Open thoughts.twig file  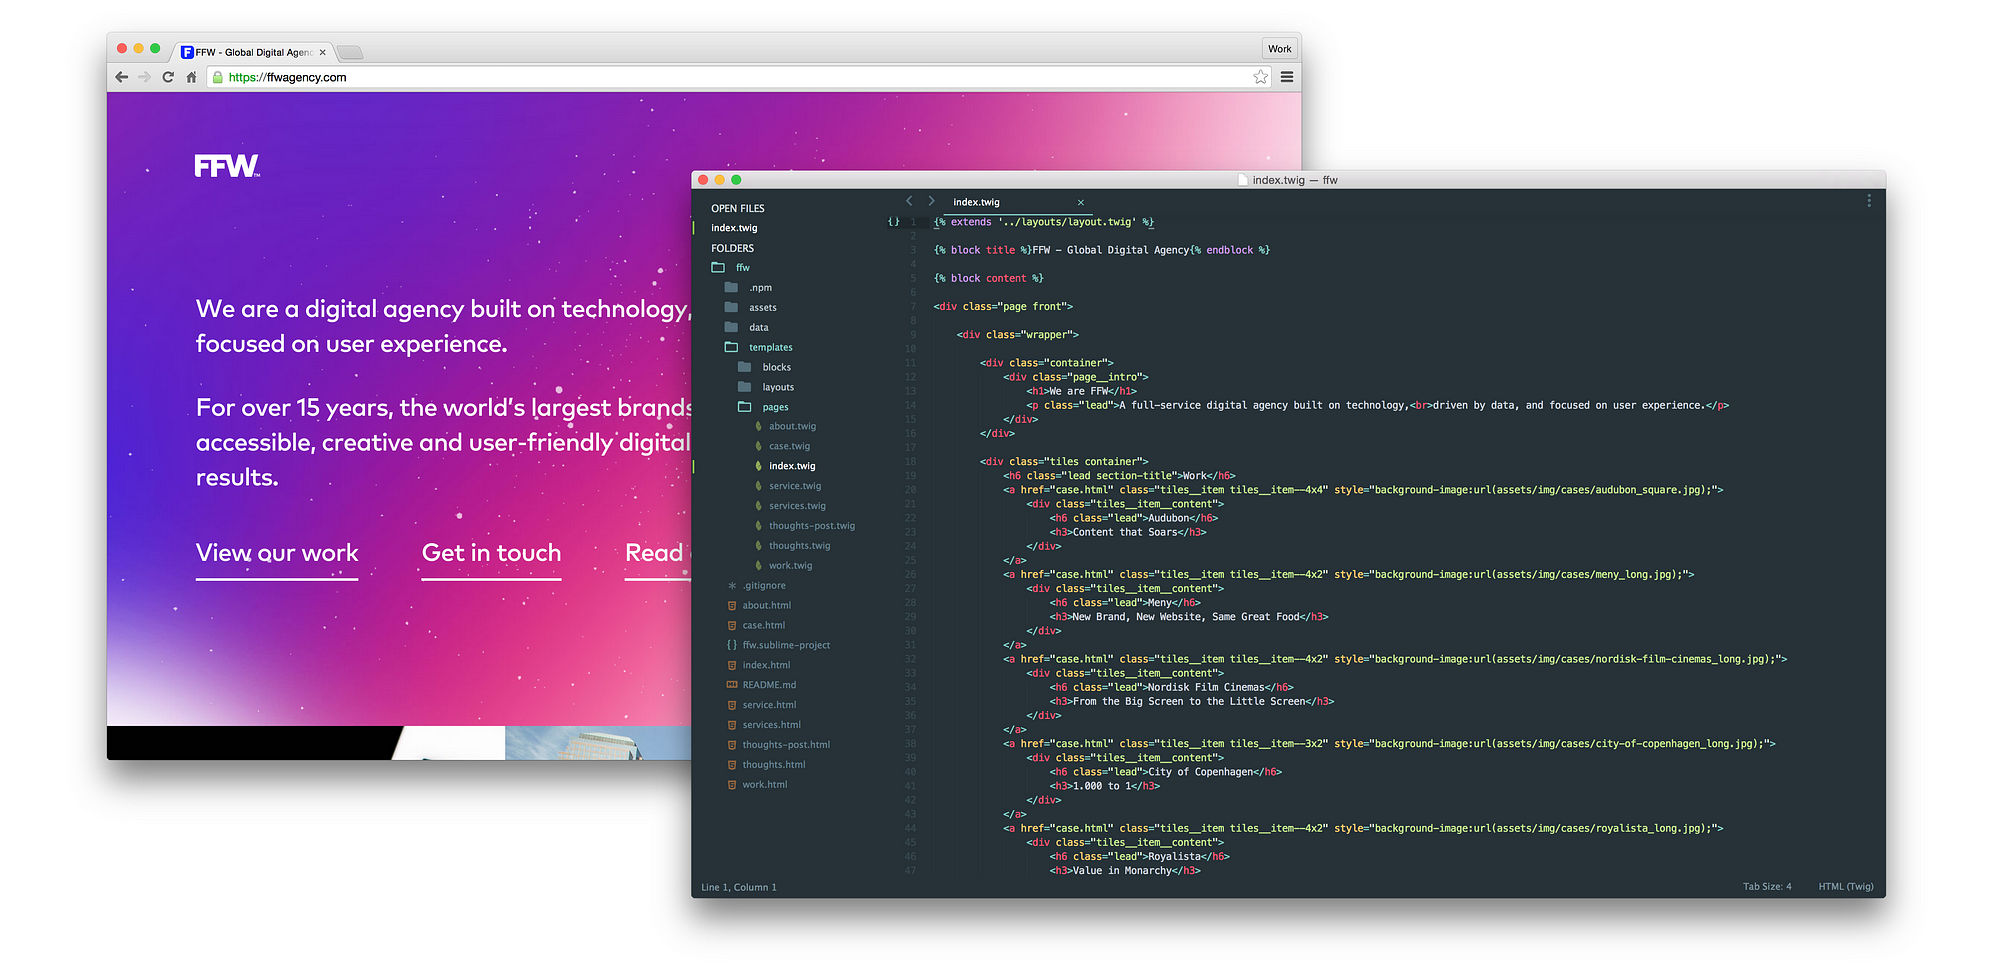pos(799,546)
